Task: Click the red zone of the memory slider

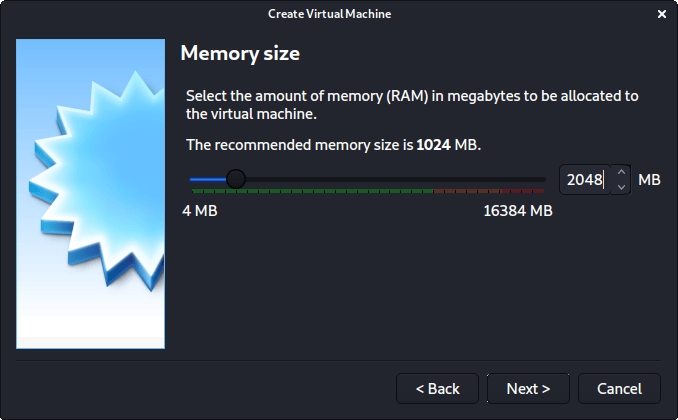Action: click(x=525, y=190)
